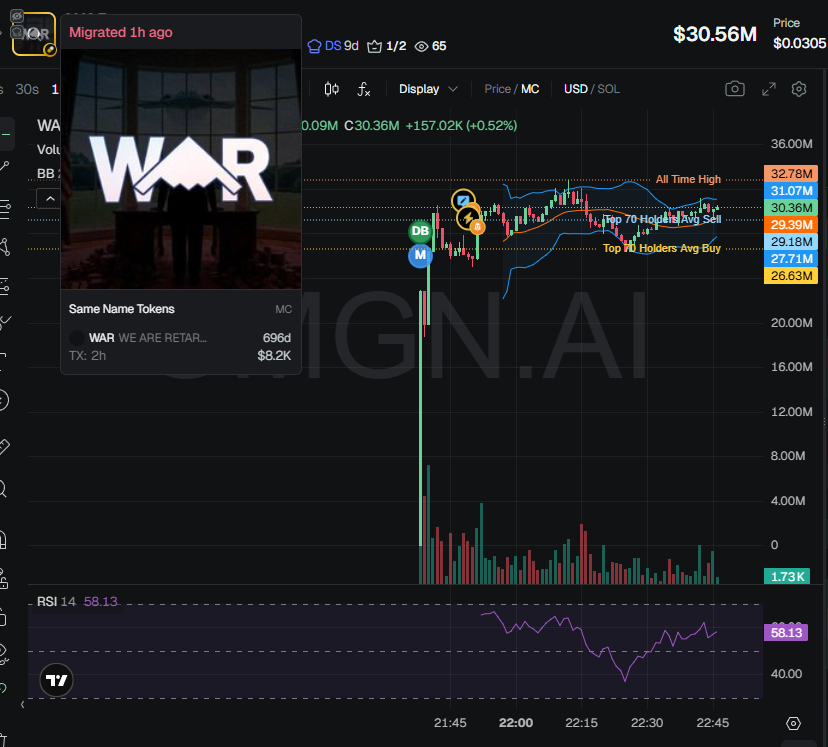Click the Top 70 Holders Avg Buy label
This screenshot has width=828, height=747.
tap(662, 248)
